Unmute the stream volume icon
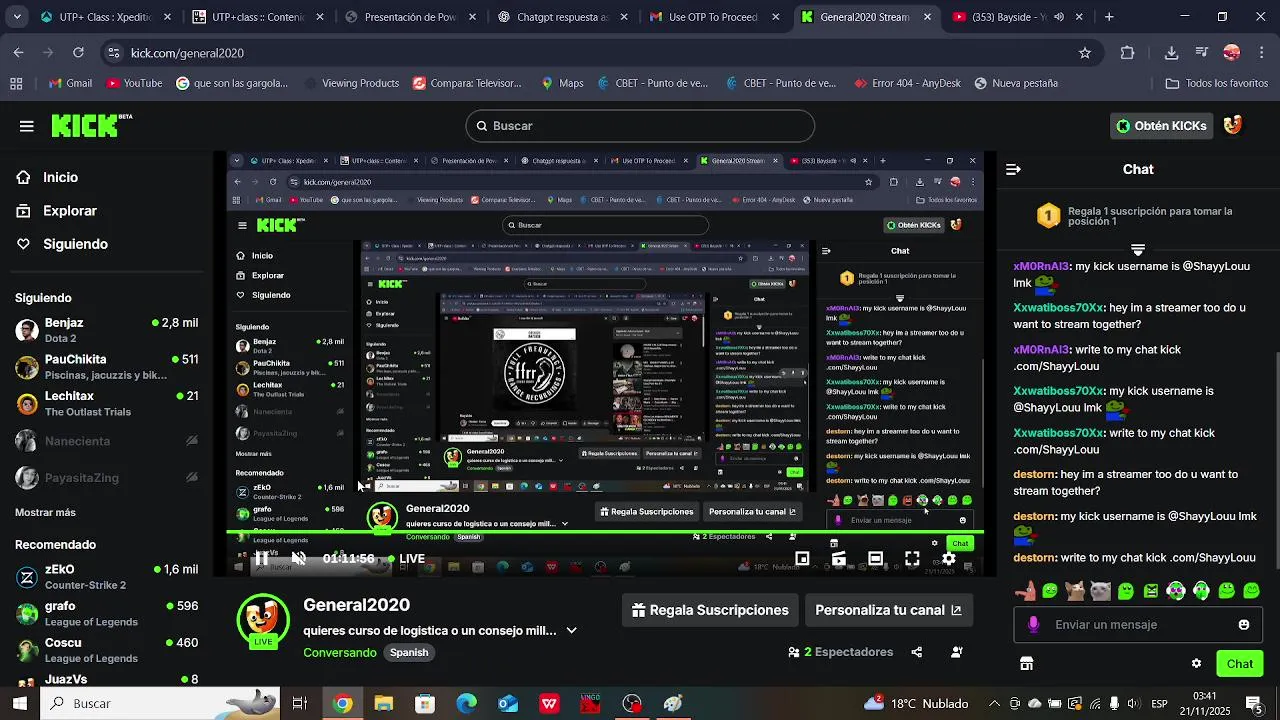Viewport: 1280px width, 720px height. (298, 559)
